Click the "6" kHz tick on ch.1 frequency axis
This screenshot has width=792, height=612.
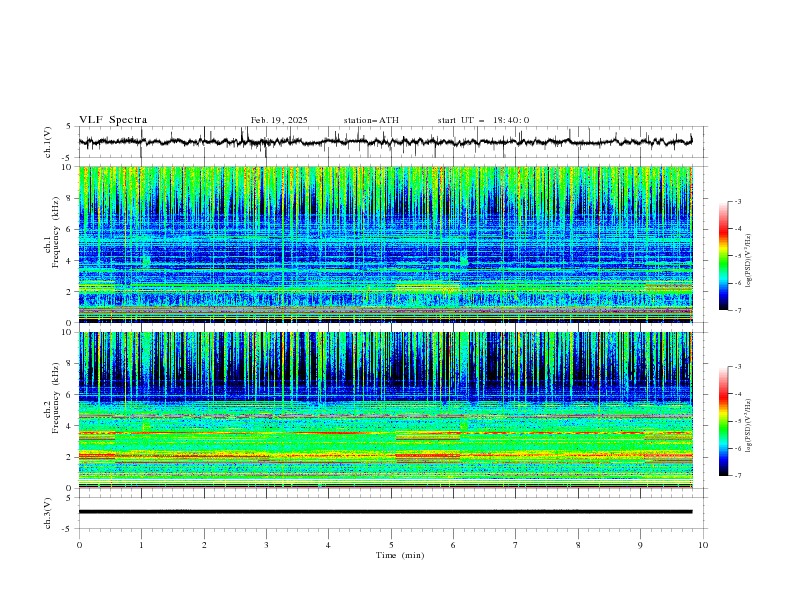71,229
